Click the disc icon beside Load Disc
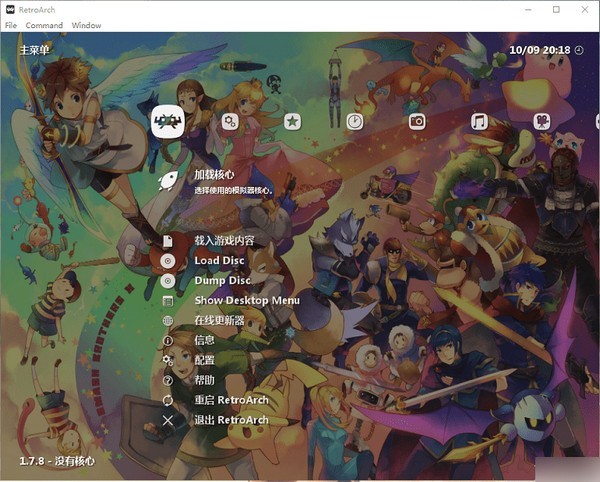600x482 pixels. pyautogui.click(x=168, y=261)
